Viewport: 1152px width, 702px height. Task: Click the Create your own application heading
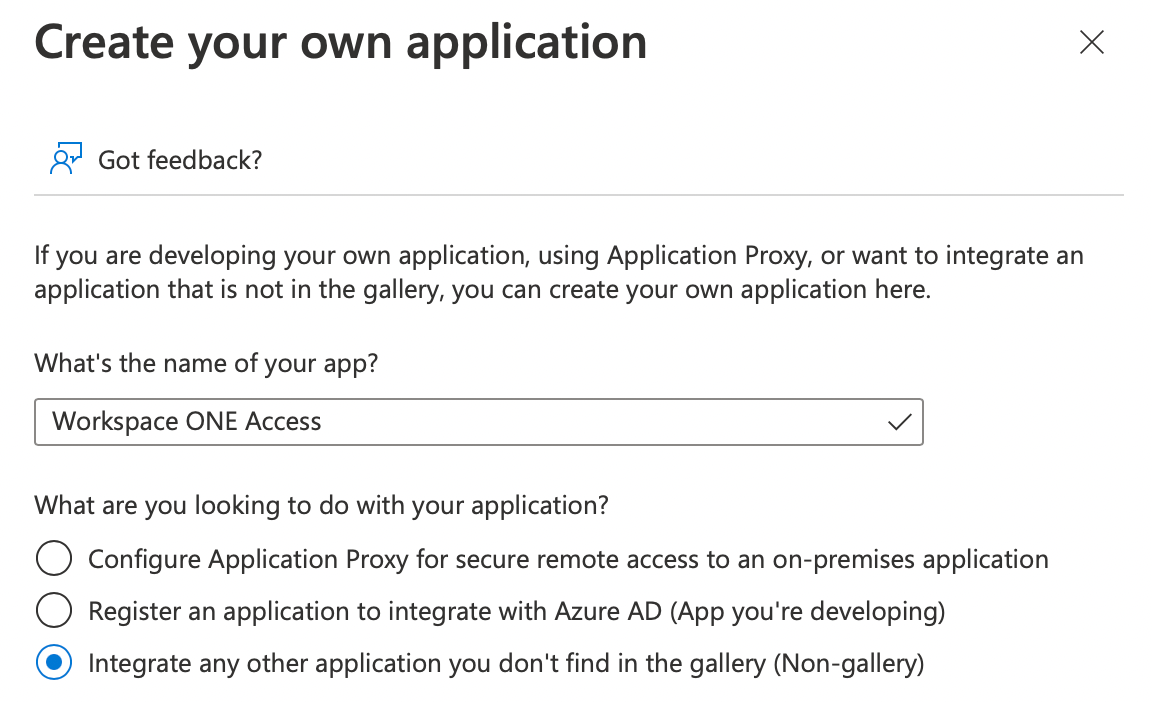point(340,43)
